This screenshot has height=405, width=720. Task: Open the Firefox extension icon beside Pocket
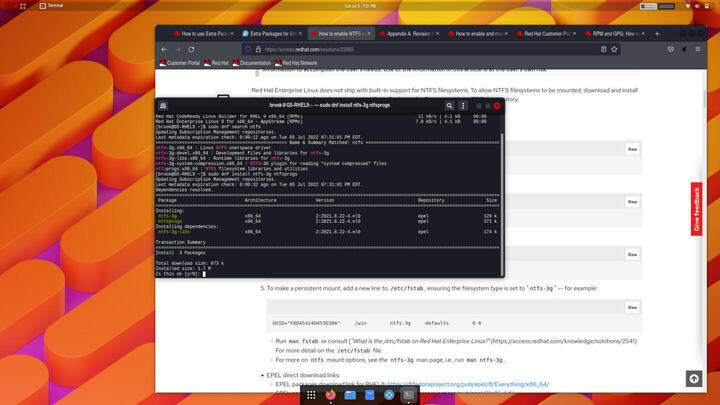[685, 49]
